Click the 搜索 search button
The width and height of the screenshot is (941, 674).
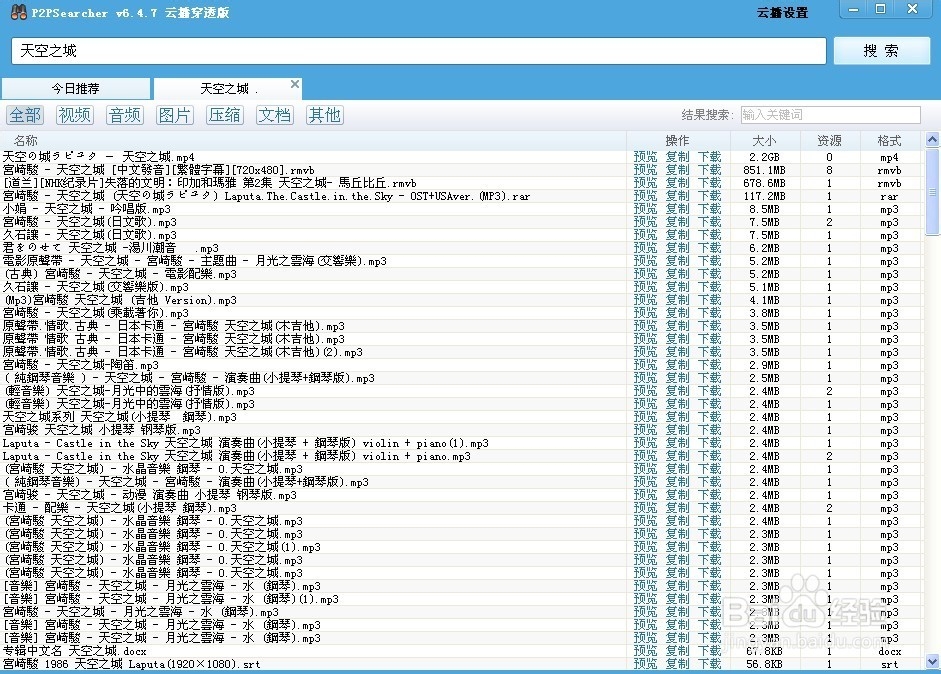[x=882, y=51]
